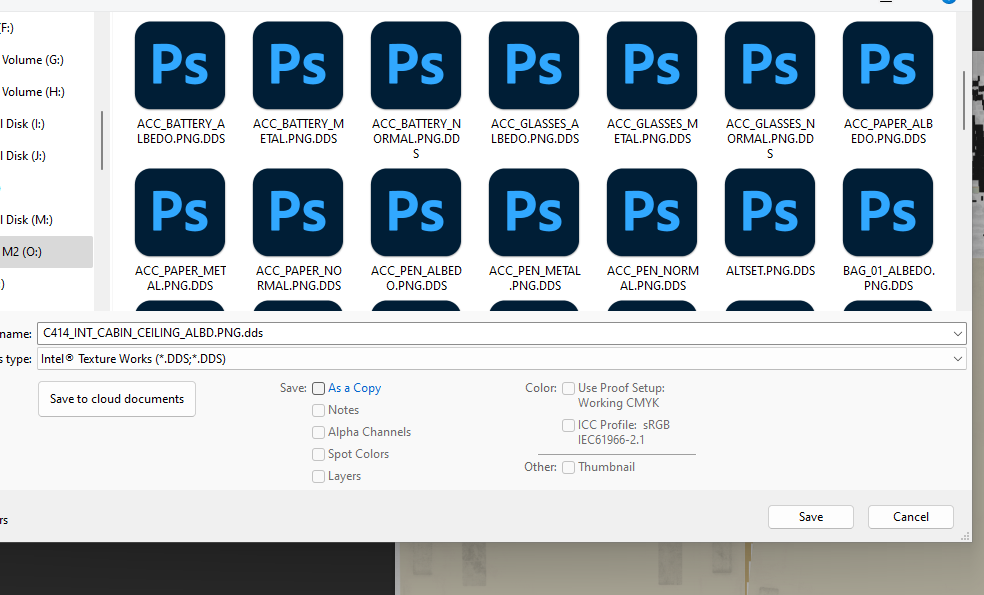Select ACC_BATTERY_NORMAL.PNG.DDS file icon
984x595 pixels.
(416, 65)
